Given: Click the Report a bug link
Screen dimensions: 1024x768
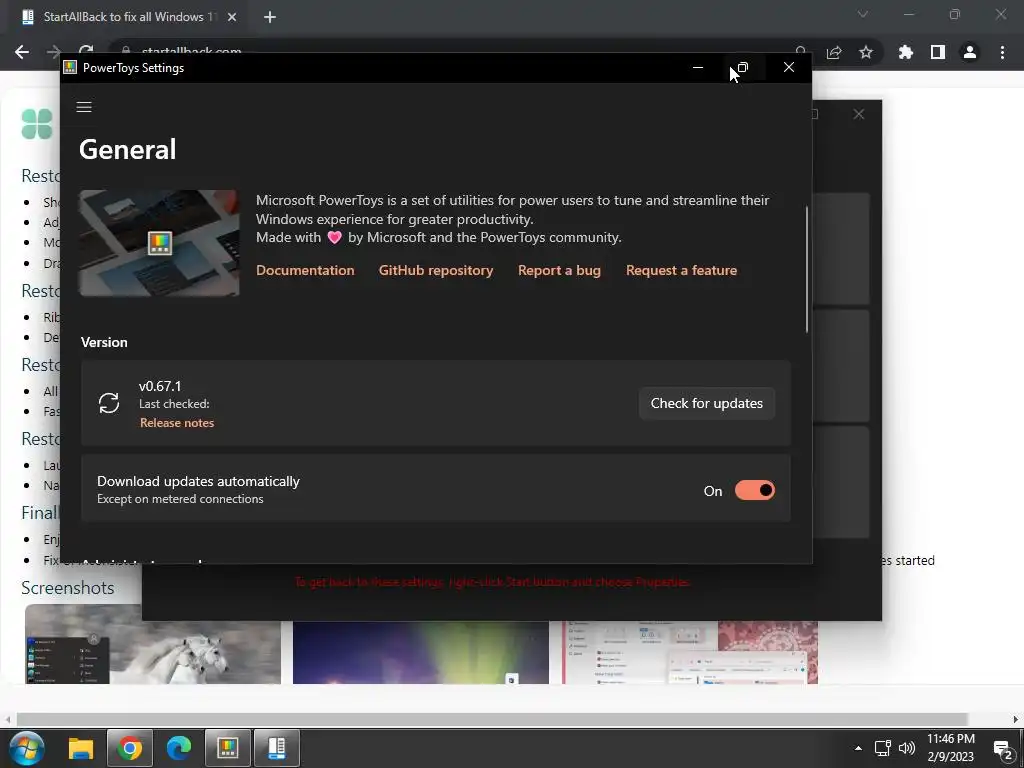Looking at the screenshot, I should point(559,270).
